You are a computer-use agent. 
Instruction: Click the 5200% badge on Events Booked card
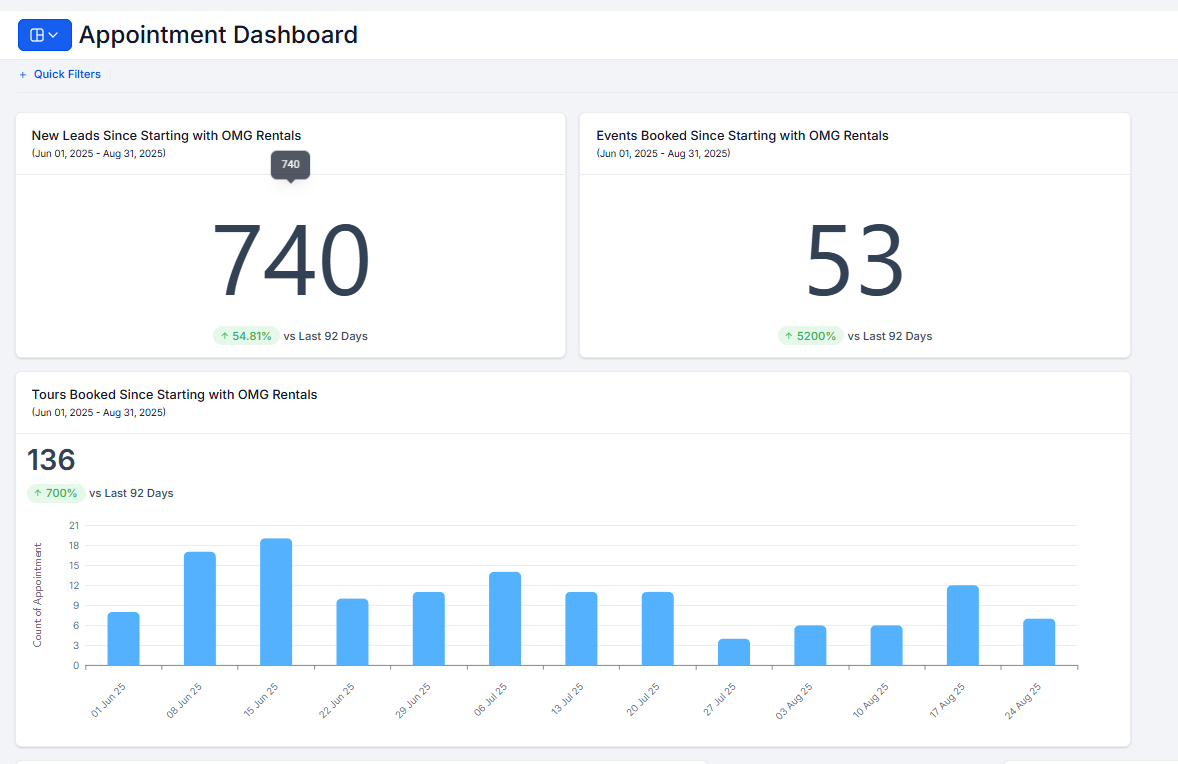click(810, 335)
